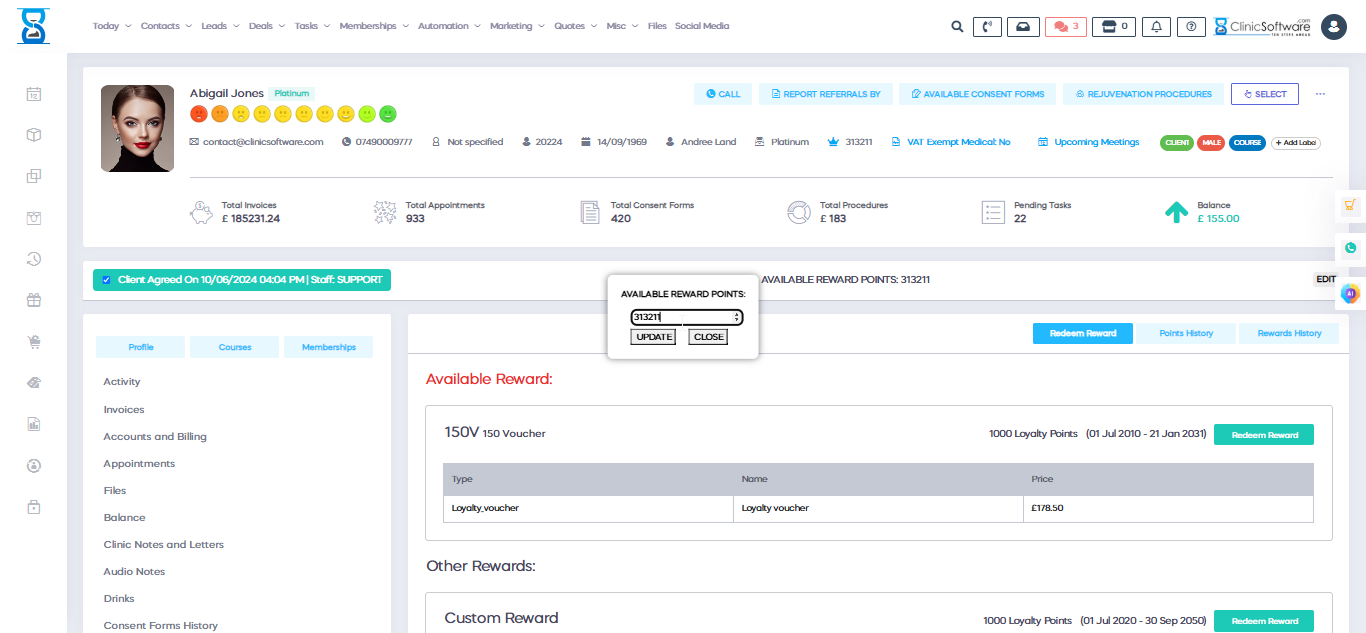This screenshot has height=633, width=1366.
Task: Expand the Contacts dropdown menu
Action: [166, 26]
